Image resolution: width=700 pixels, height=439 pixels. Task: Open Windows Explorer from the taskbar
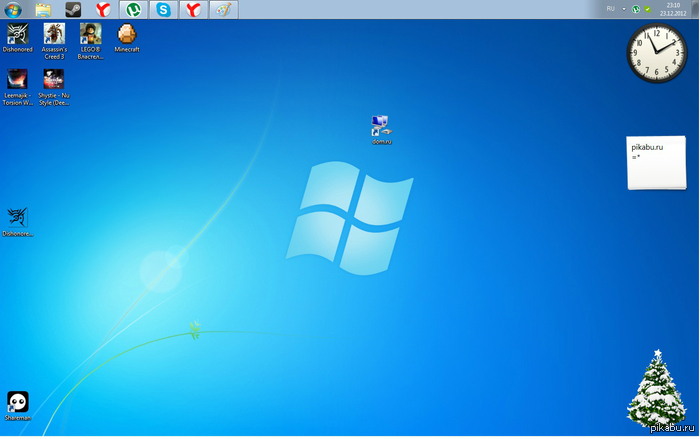click(x=44, y=9)
